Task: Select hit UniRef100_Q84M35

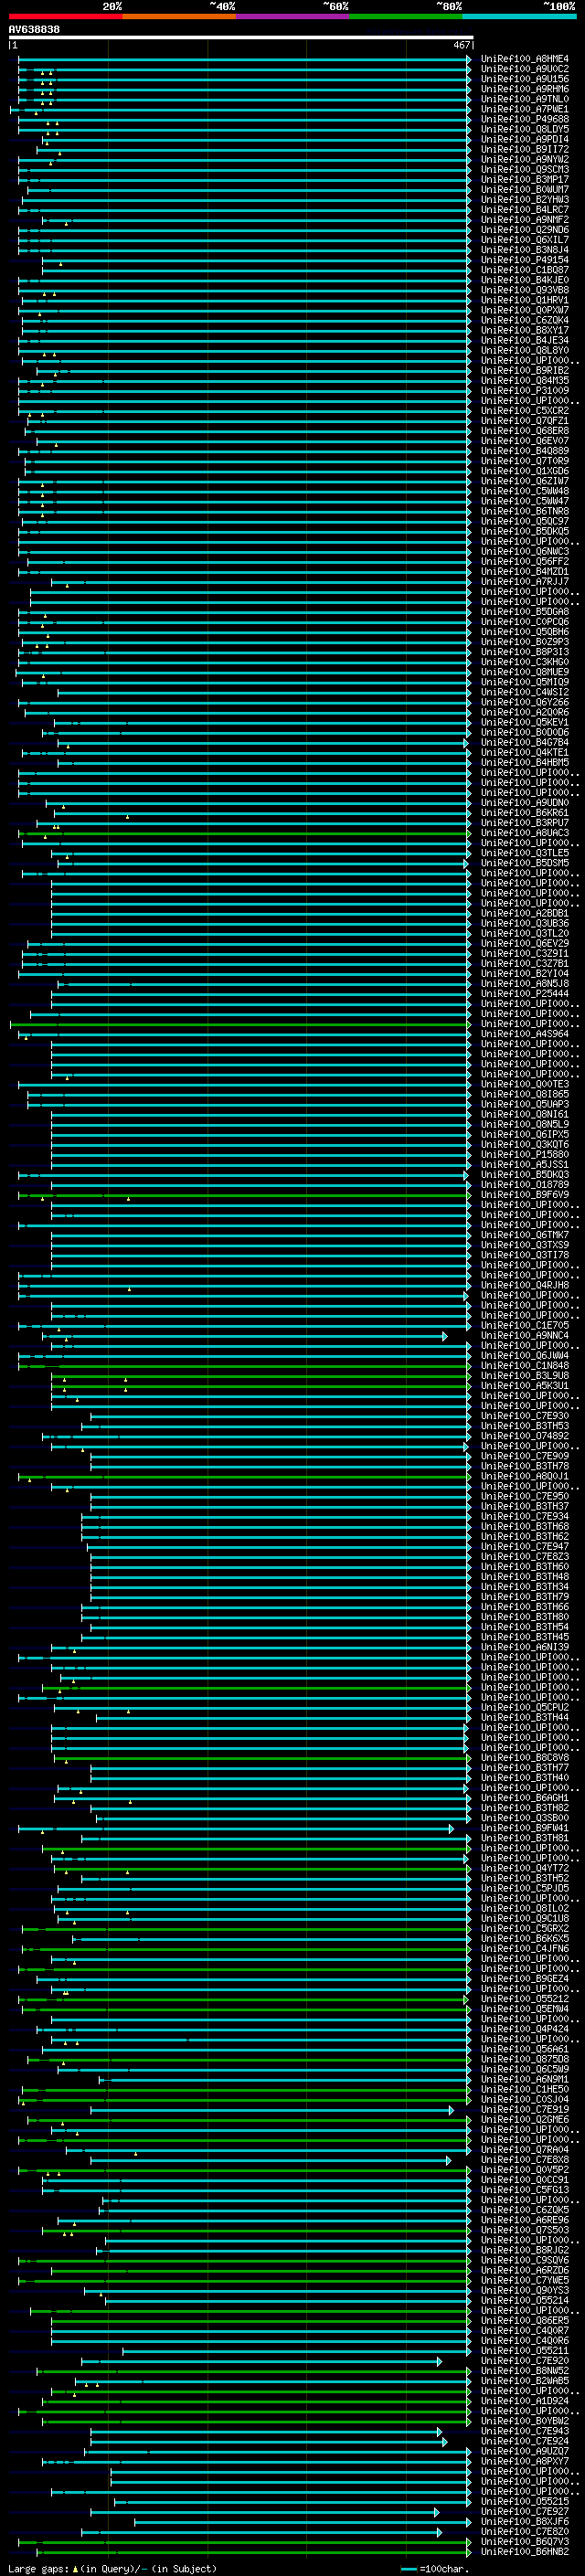Action: coord(524,380)
